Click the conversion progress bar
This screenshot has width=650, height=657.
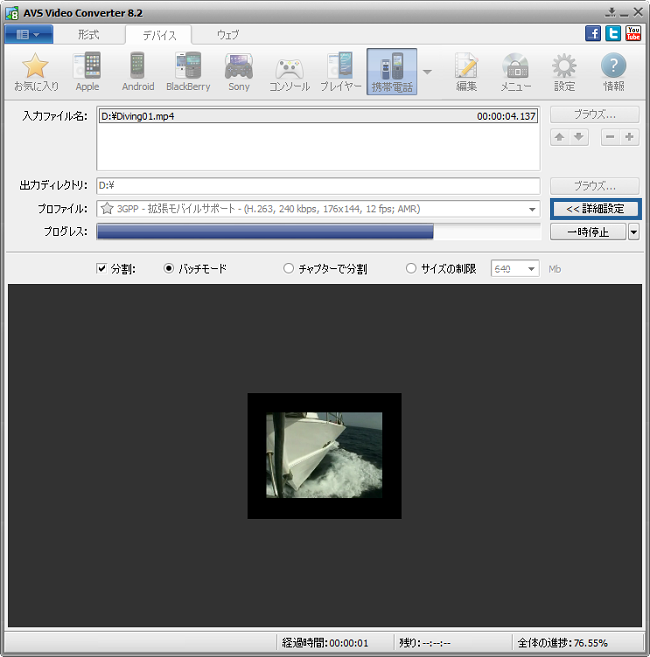coord(318,232)
